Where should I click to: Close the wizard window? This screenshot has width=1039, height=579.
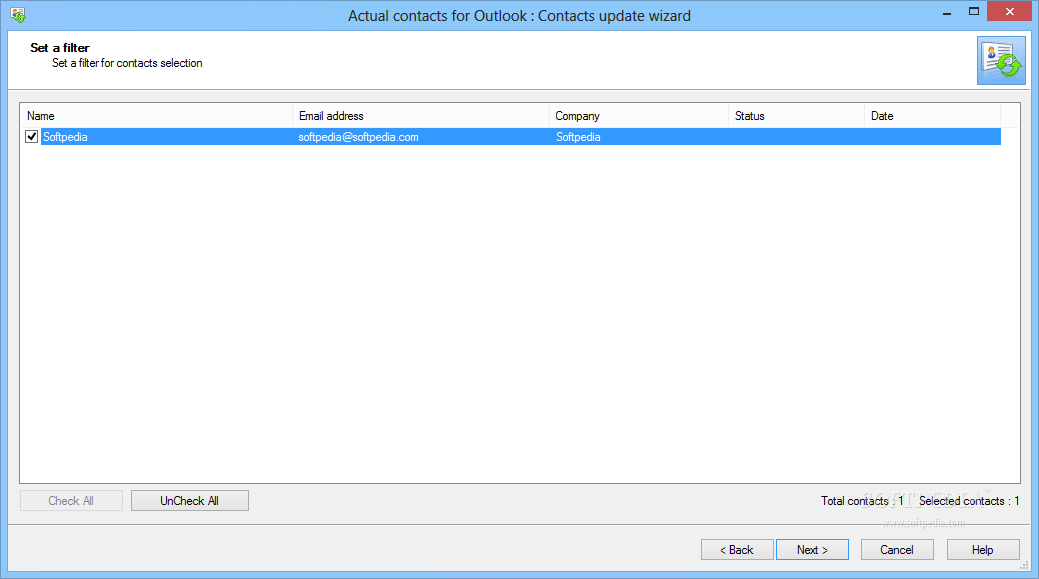(x=1010, y=11)
